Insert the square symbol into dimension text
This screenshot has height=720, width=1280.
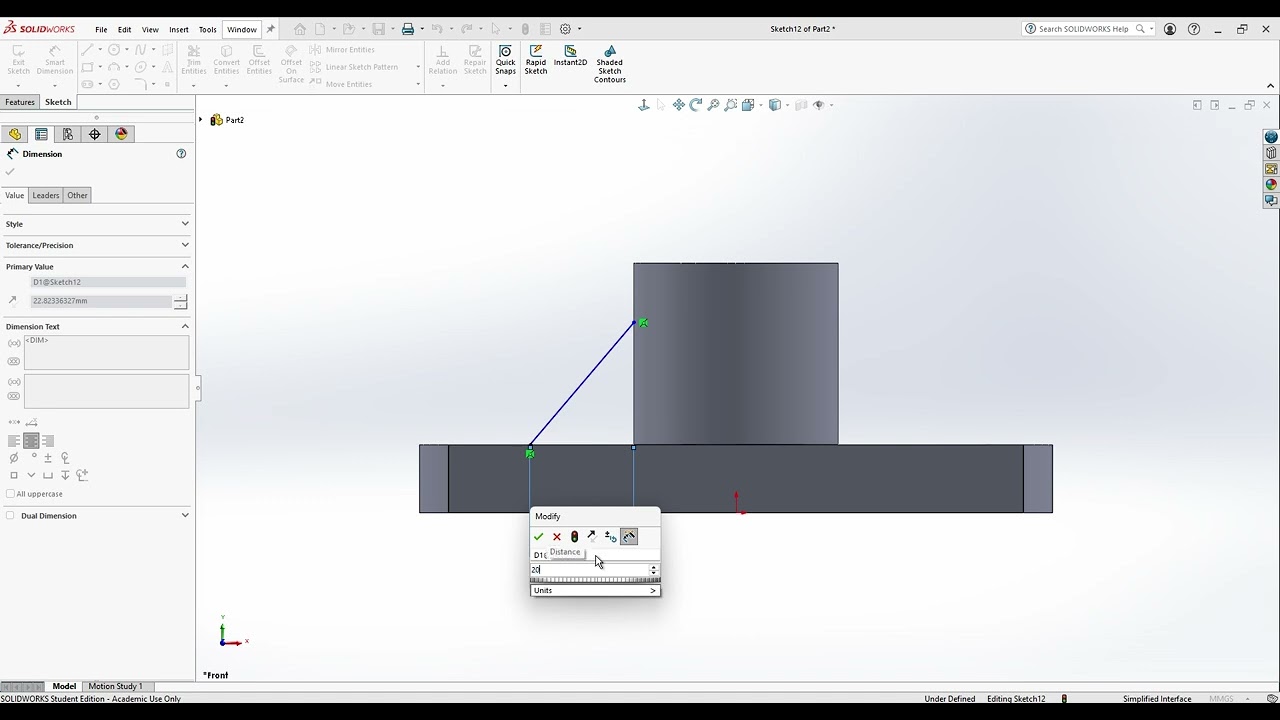14,475
